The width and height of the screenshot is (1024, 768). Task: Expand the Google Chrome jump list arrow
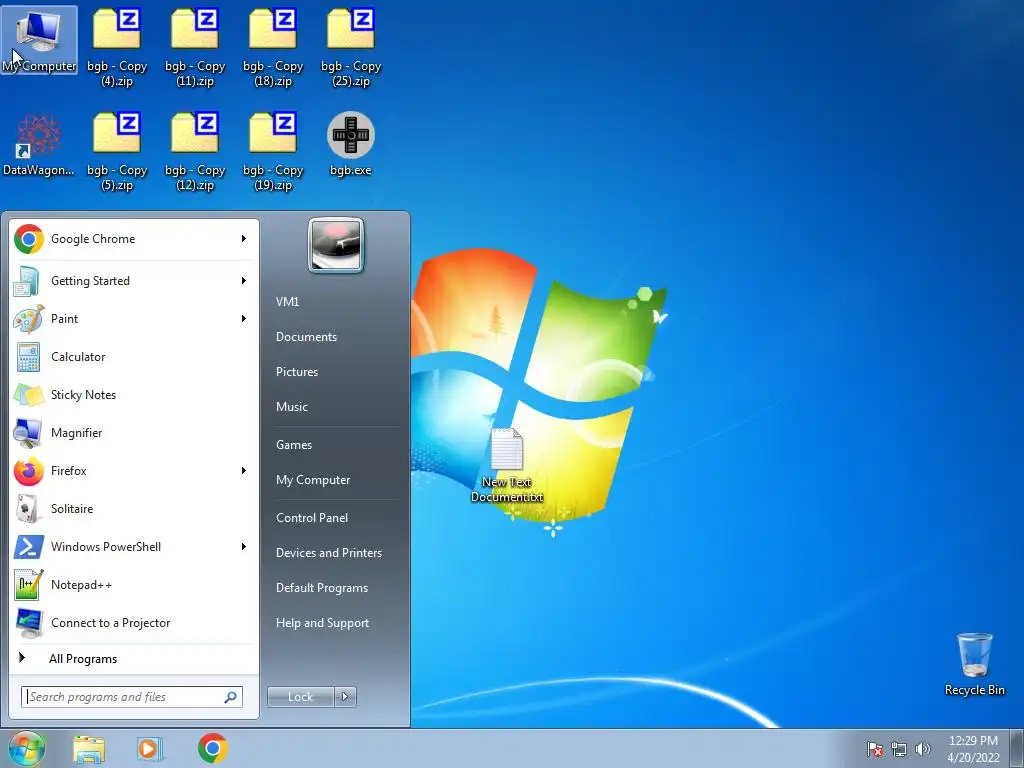(244, 239)
